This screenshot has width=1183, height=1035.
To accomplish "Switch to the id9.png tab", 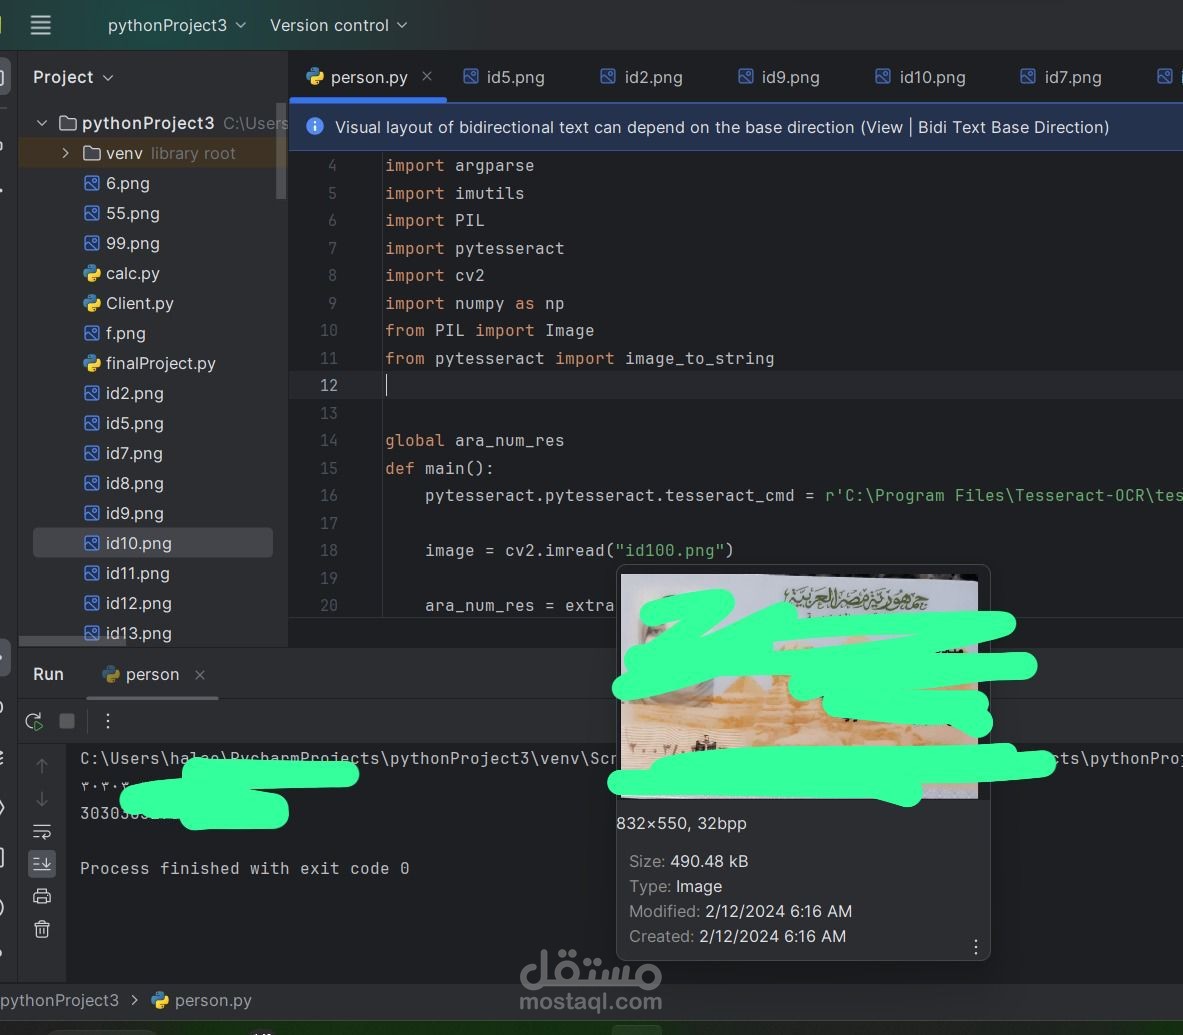I will 790,77.
